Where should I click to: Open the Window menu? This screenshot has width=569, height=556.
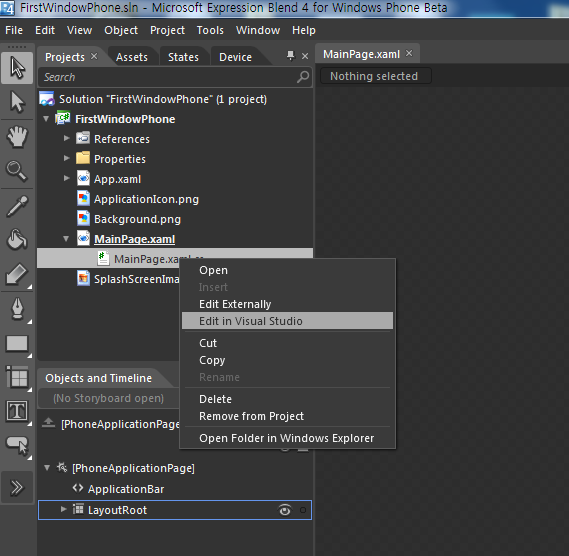[x=258, y=30]
